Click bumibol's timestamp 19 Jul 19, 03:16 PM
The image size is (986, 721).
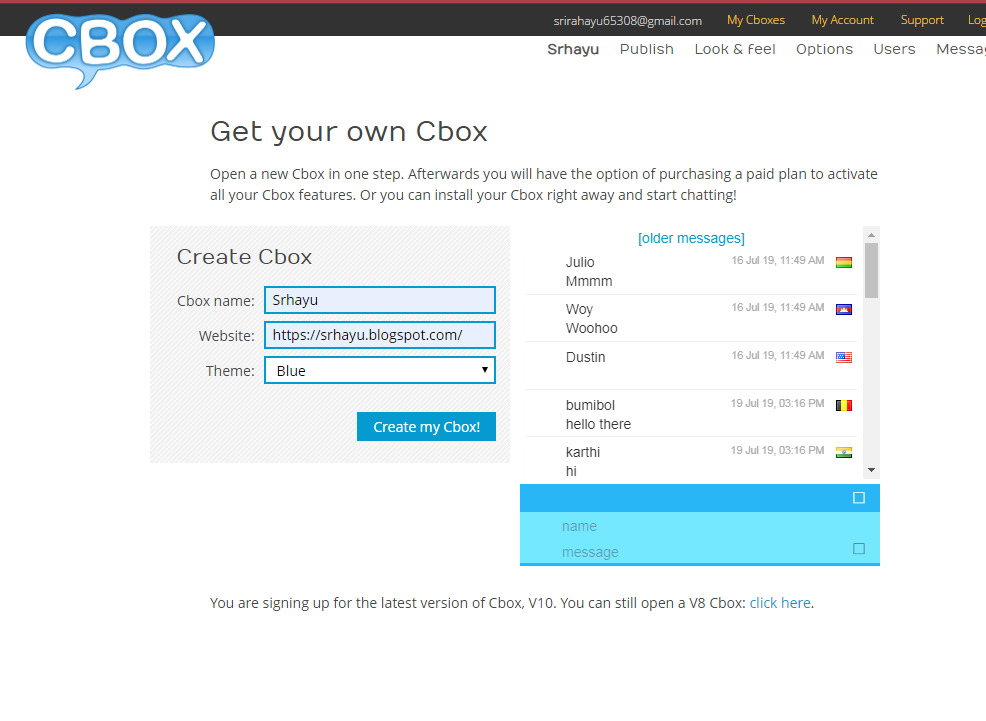(x=777, y=404)
